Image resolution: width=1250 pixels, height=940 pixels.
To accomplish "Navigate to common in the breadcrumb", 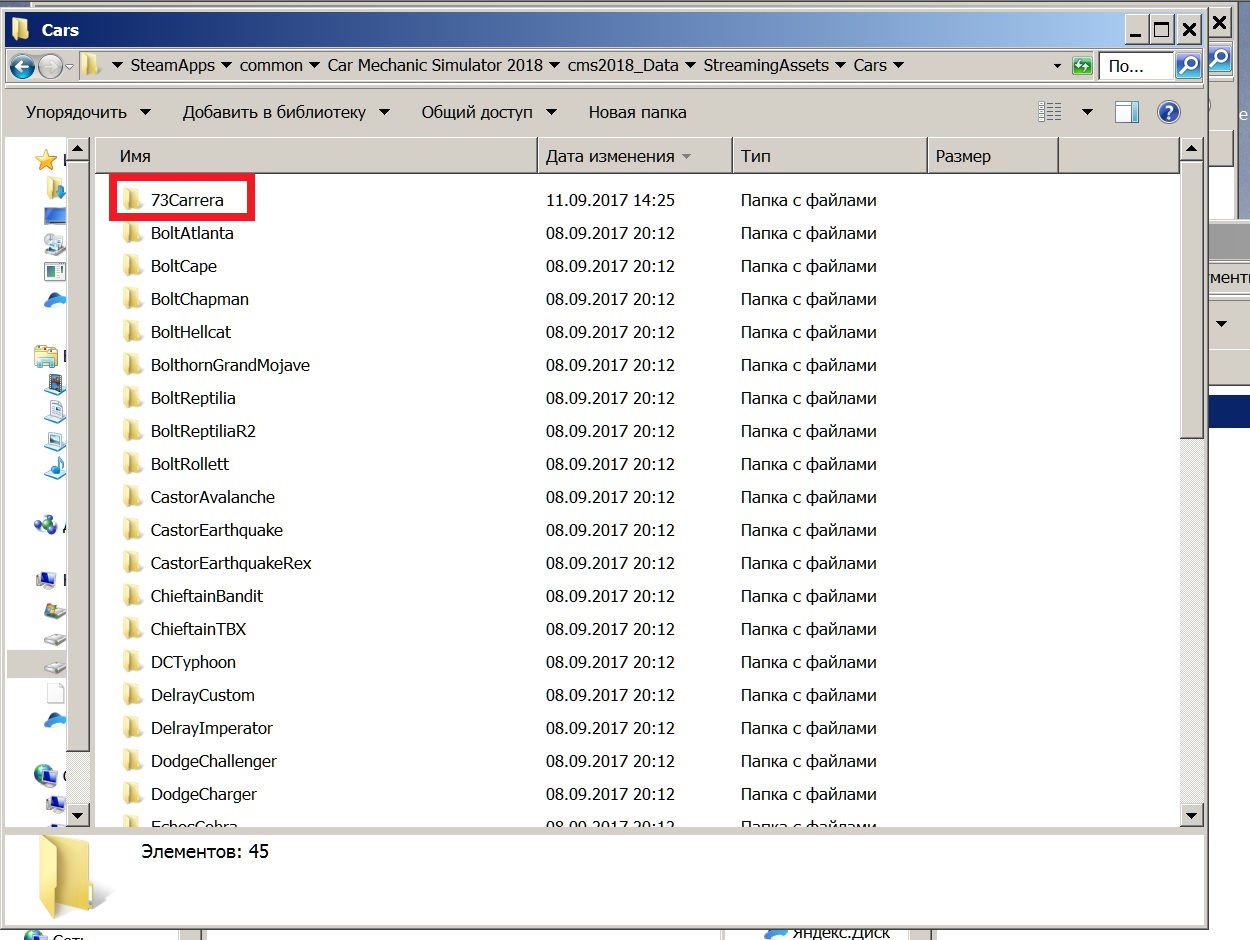I will [x=271, y=66].
